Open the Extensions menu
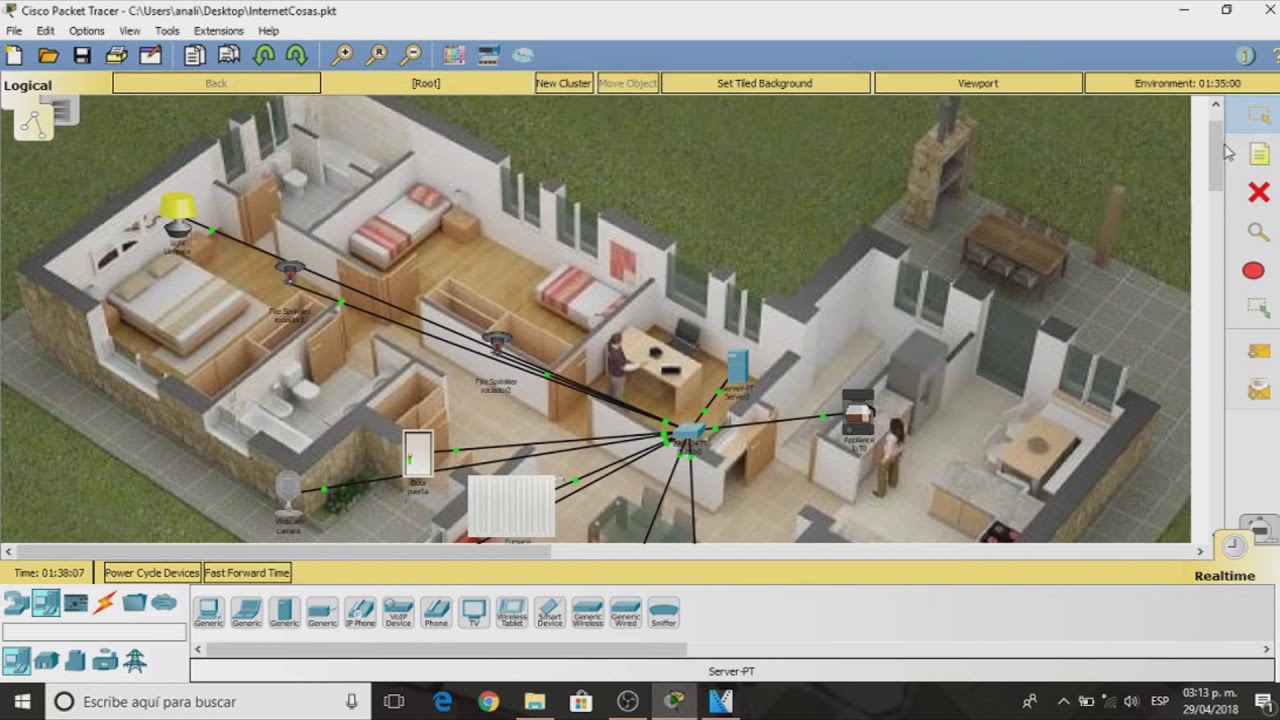 pyautogui.click(x=218, y=31)
